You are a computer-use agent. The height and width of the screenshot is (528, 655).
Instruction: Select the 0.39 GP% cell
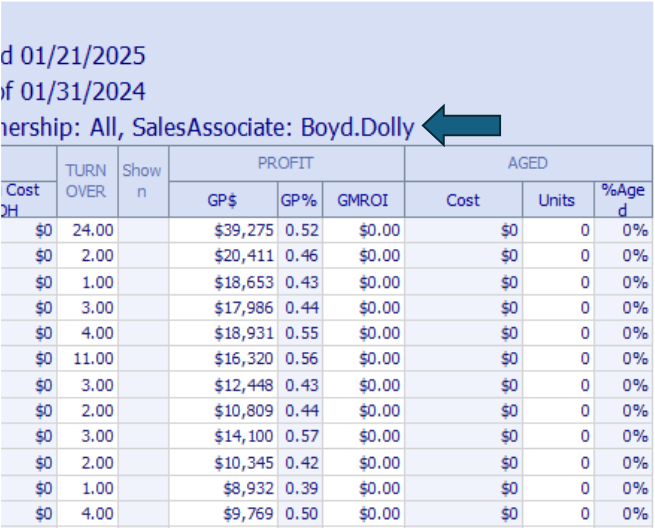coord(300,488)
